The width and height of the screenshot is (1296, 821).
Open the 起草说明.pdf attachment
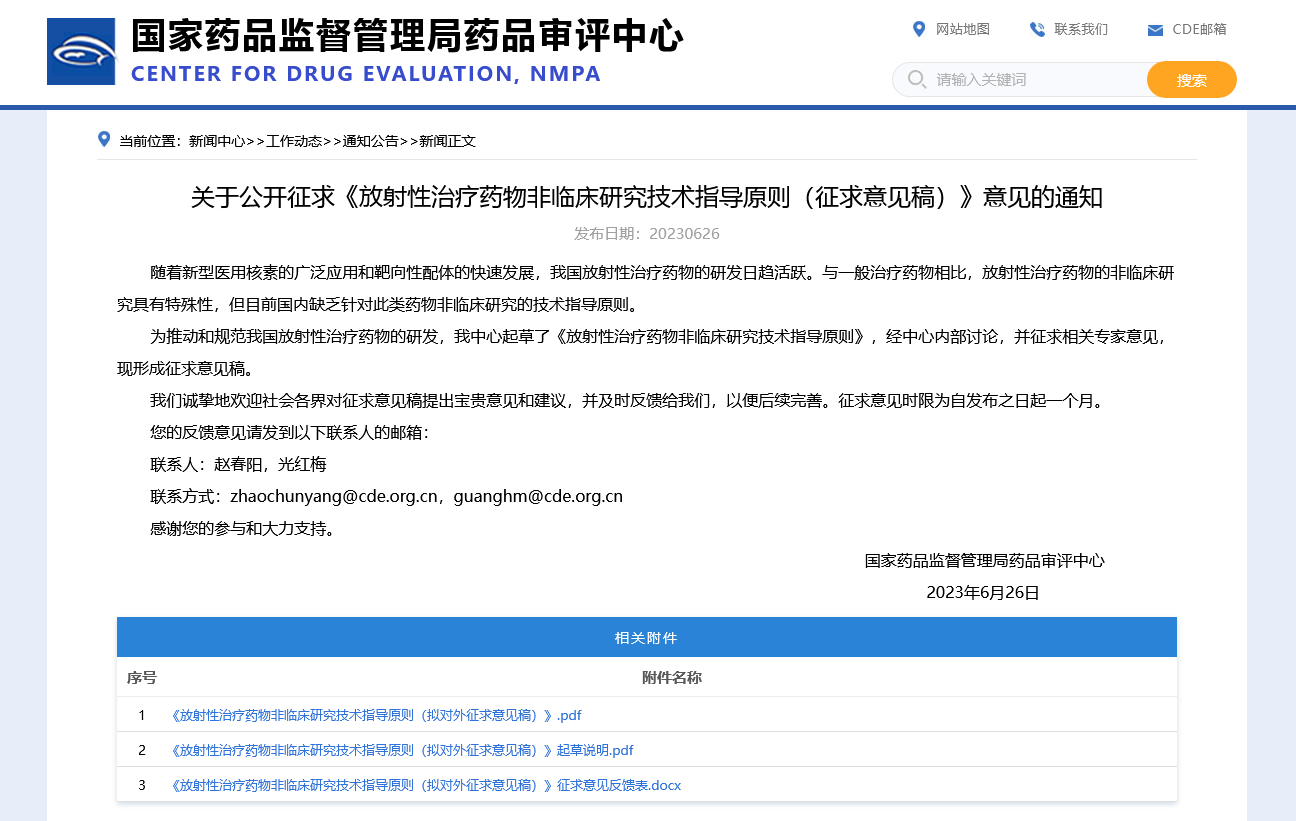(x=402, y=750)
